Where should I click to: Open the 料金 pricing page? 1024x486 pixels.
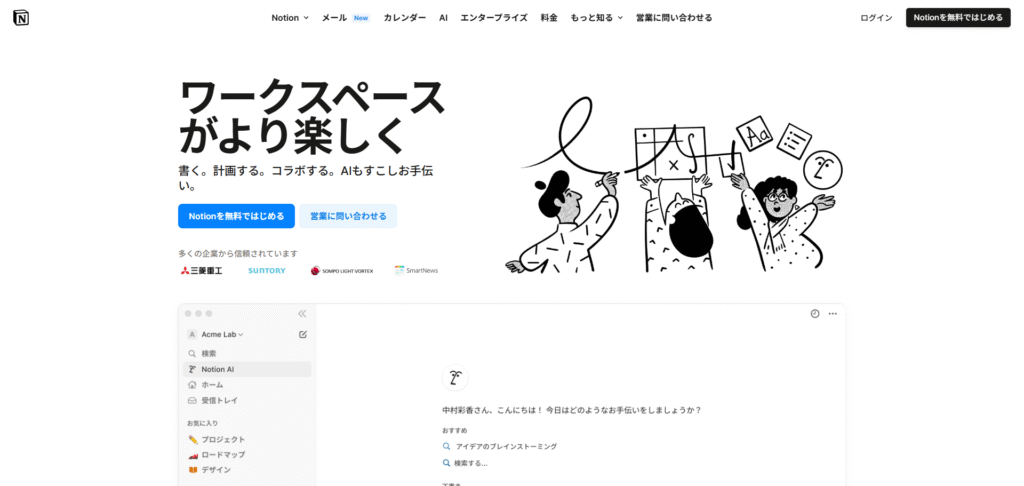[549, 18]
